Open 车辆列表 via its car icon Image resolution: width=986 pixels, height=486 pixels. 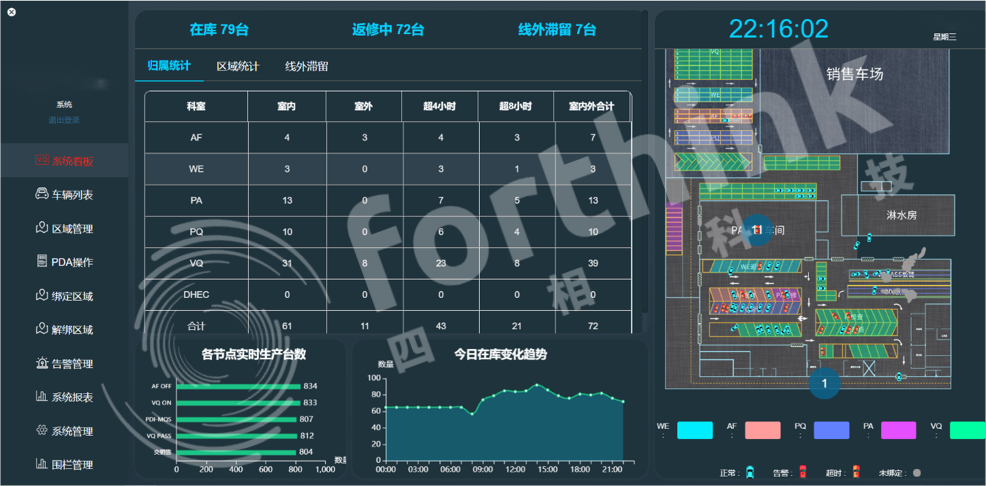pos(42,195)
